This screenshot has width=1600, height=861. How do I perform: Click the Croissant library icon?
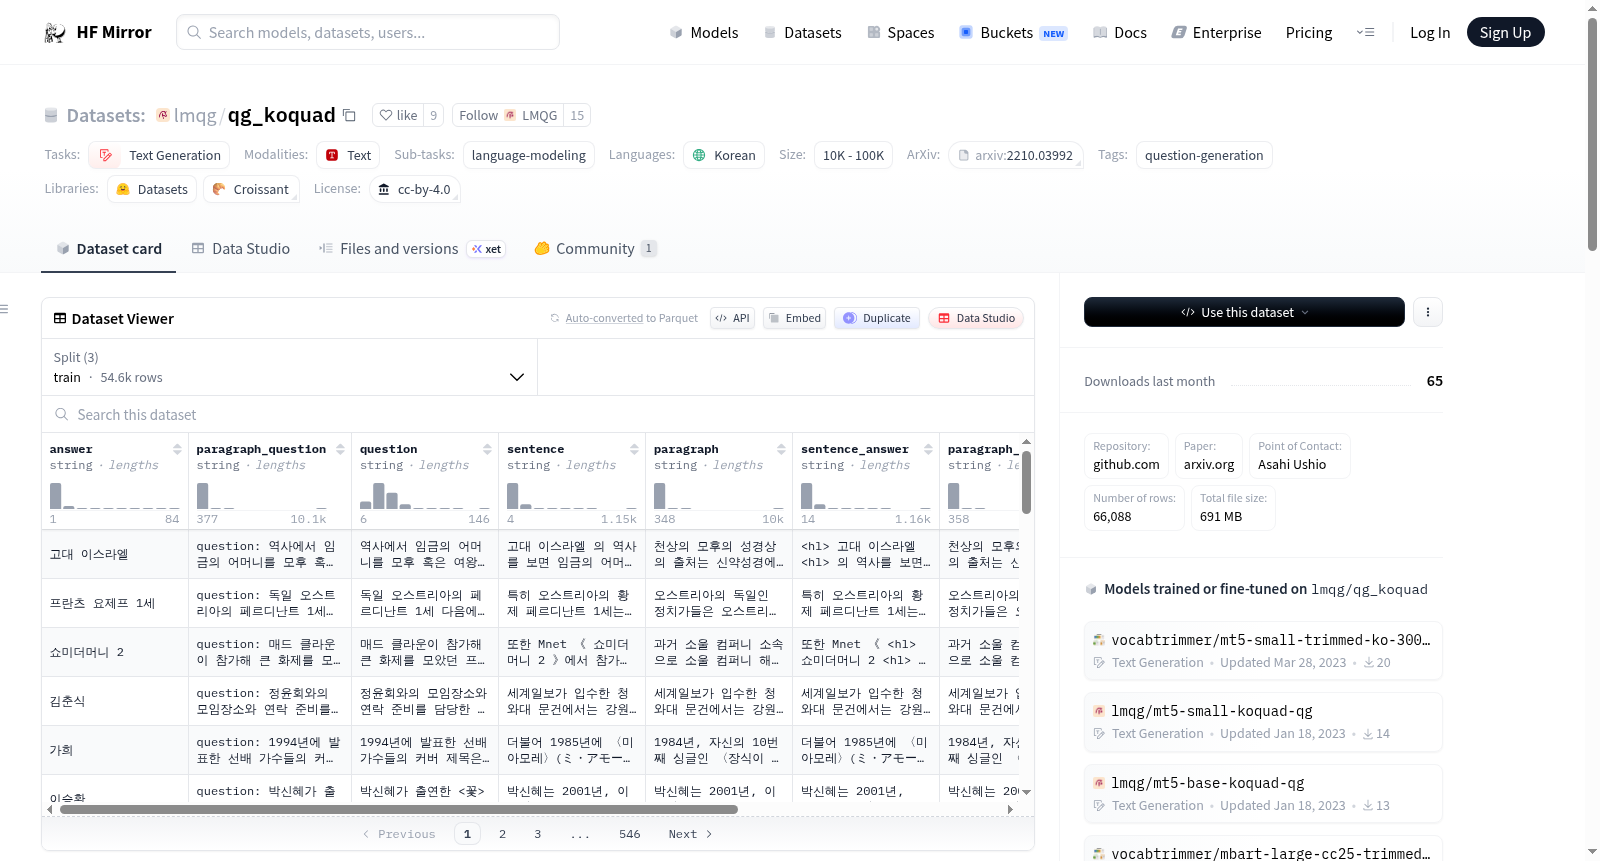[x=219, y=189]
